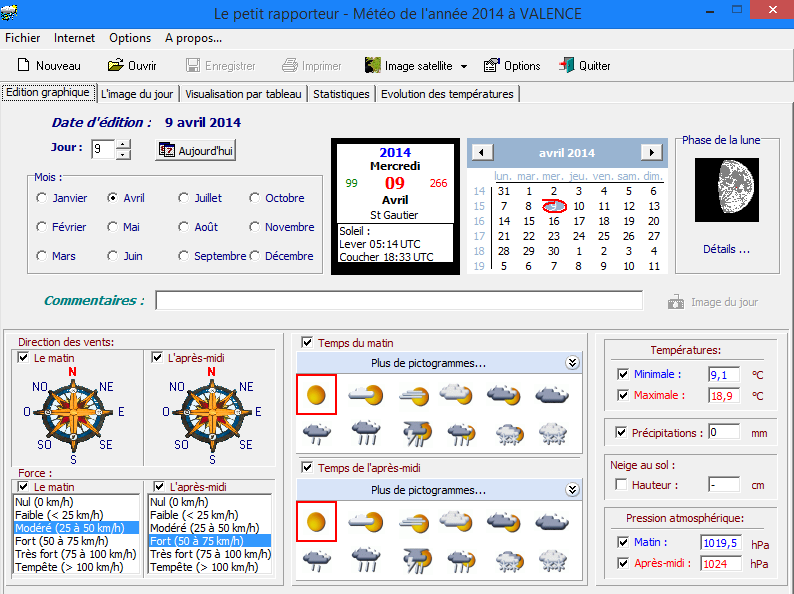Select sun with cloud pictogram for morning

[x=366, y=395]
